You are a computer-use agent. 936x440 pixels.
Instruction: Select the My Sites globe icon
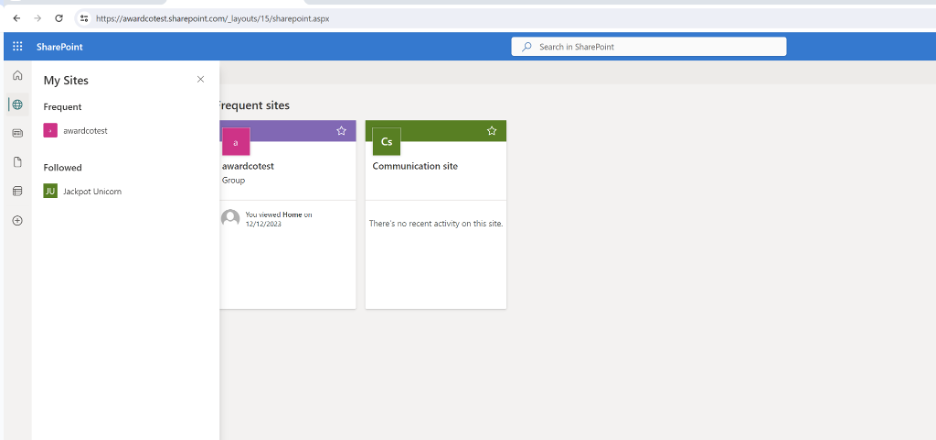(x=17, y=104)
